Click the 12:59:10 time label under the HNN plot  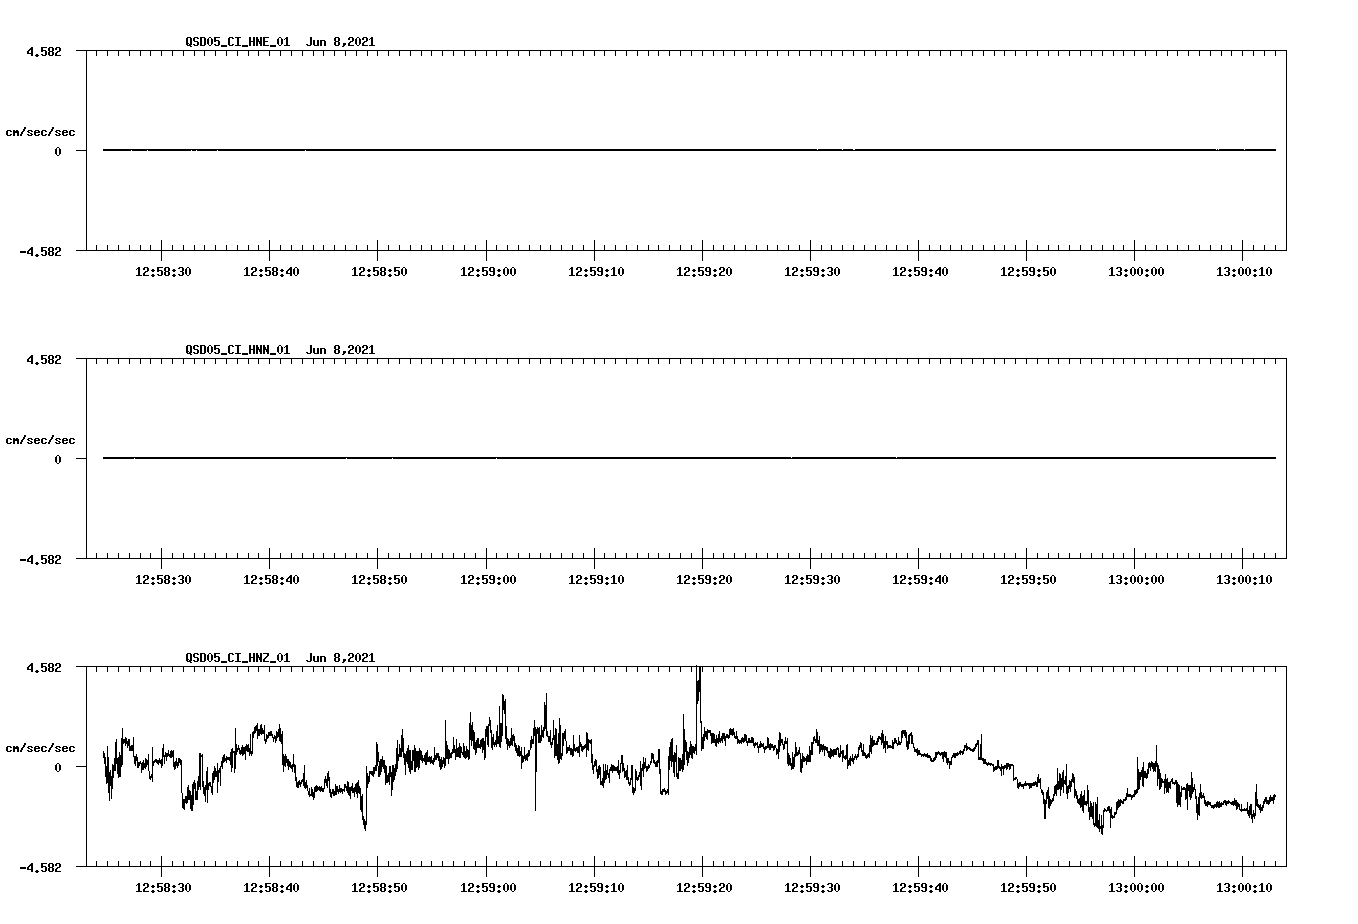tap(595, 580)
